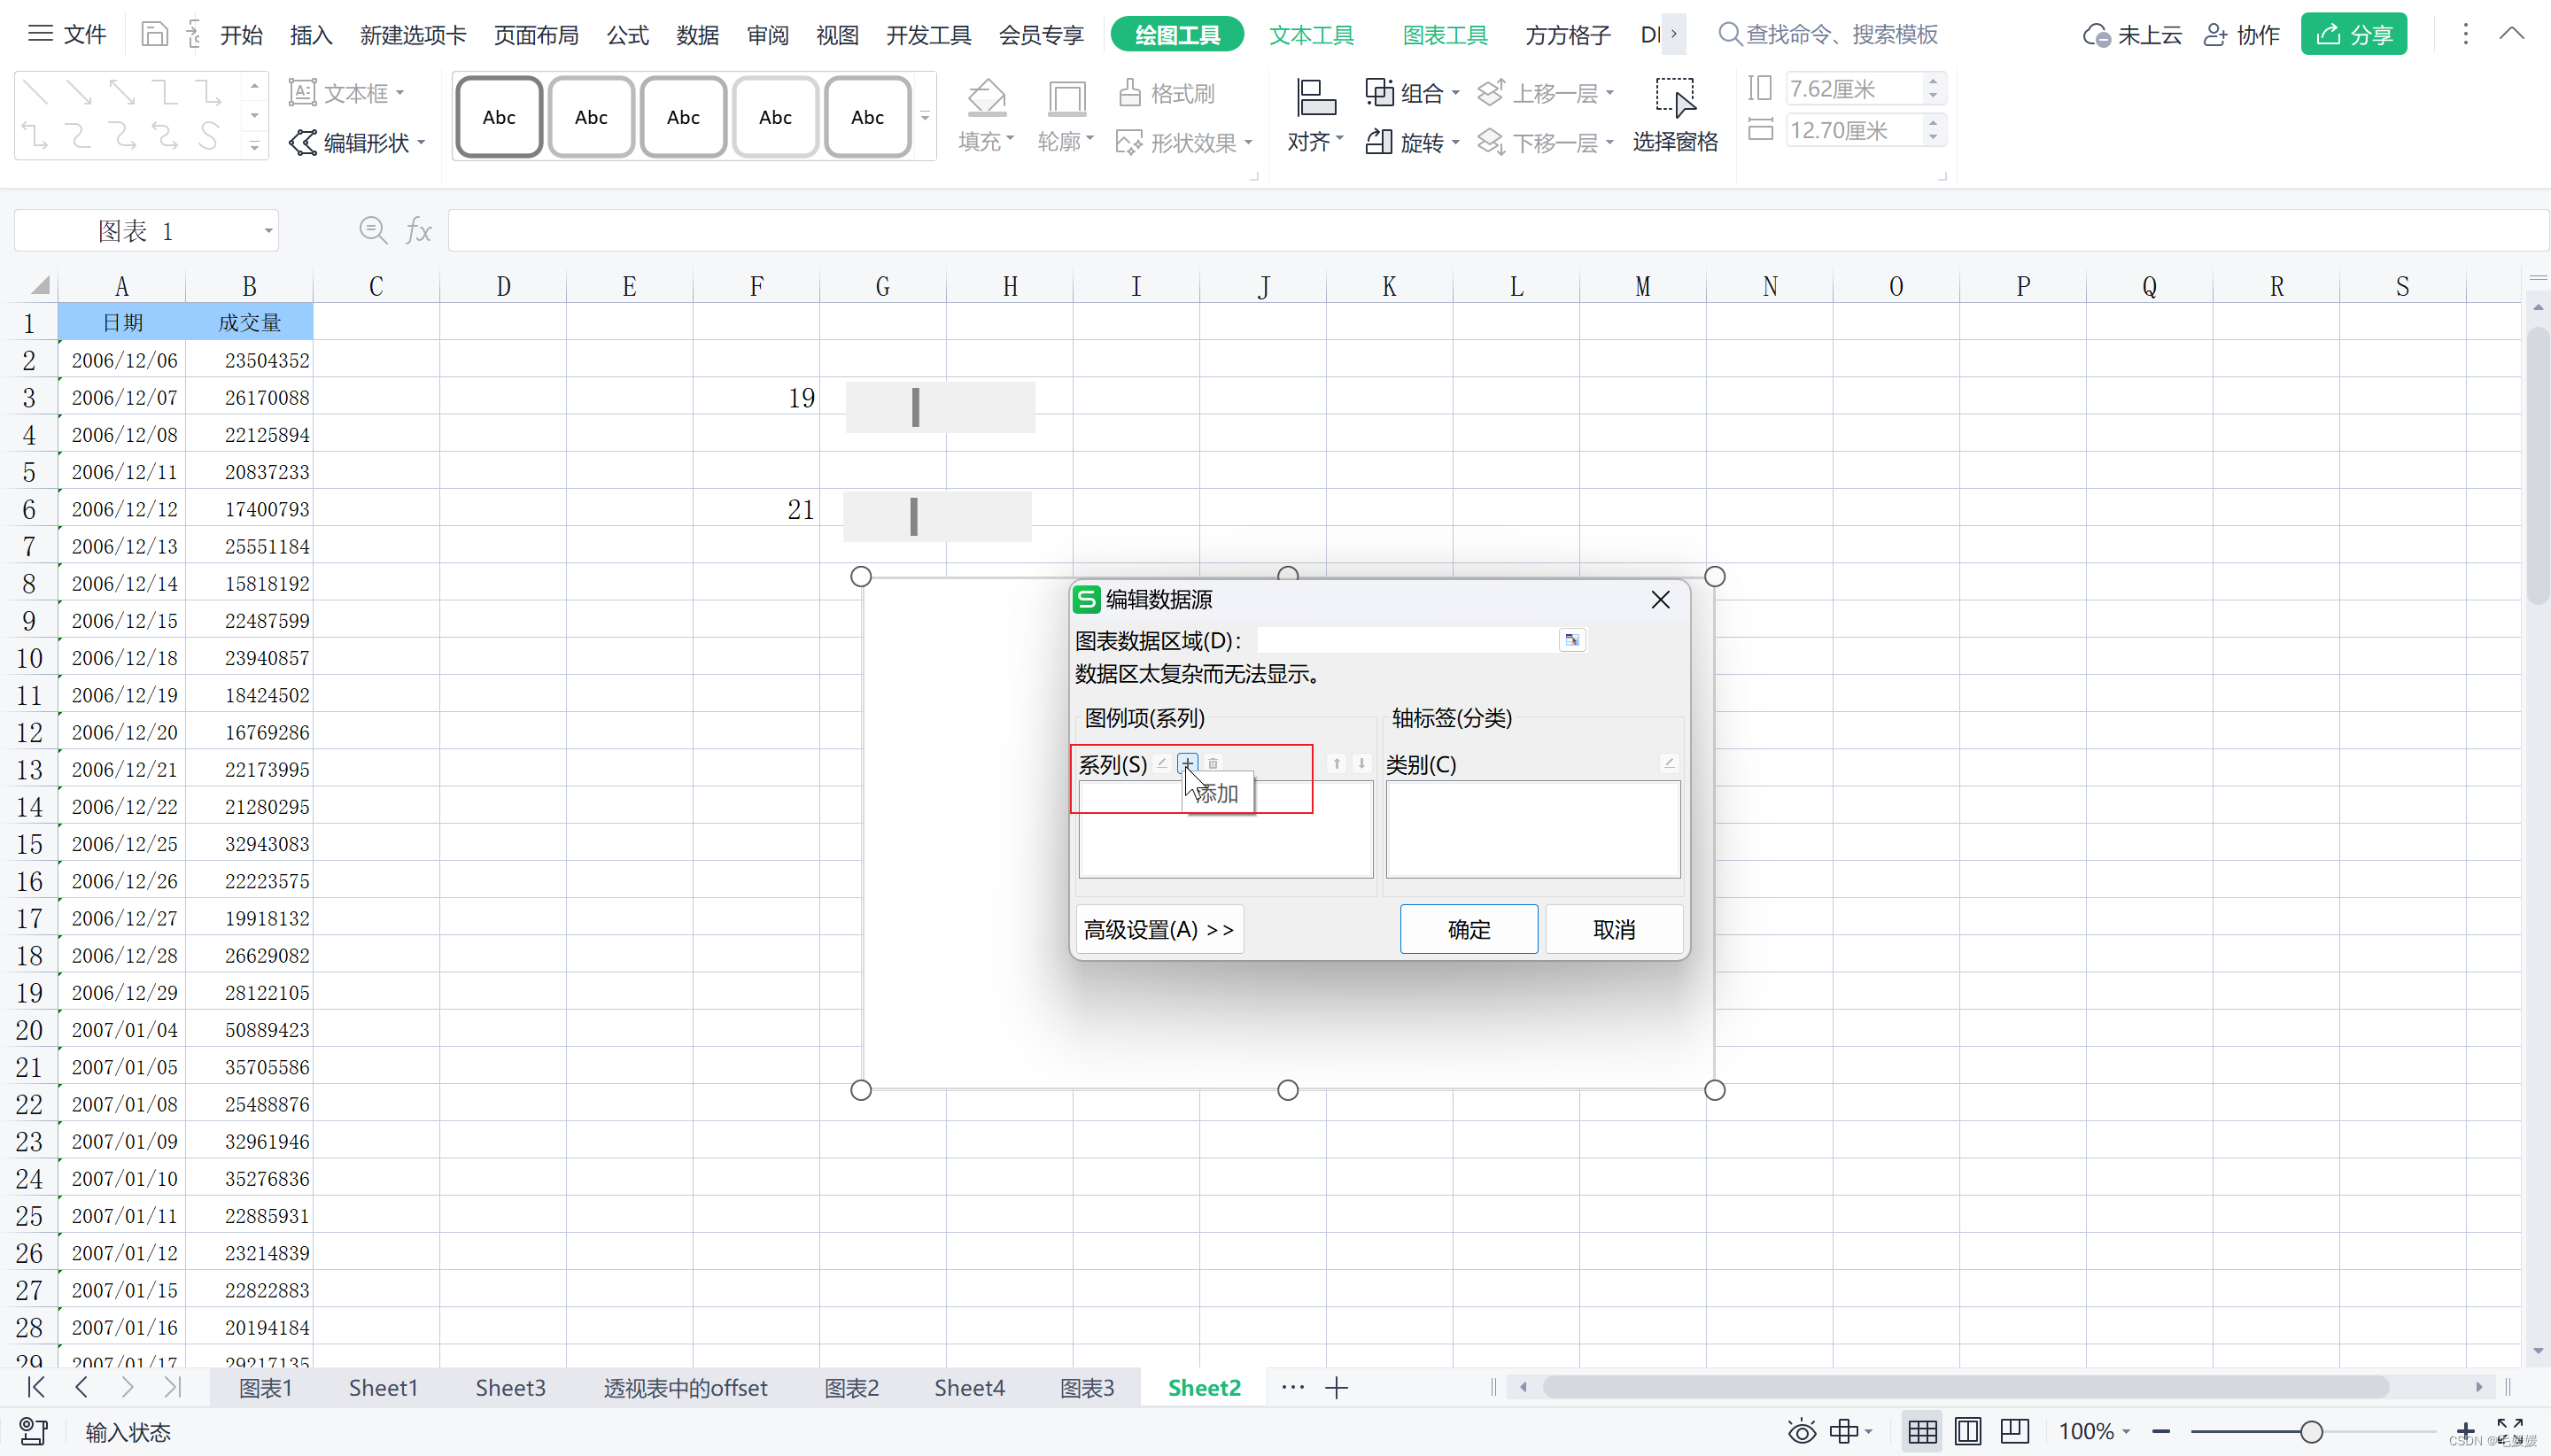
Task: Click the zoom magnifier next to fx
Action: [x=373, y=231]
